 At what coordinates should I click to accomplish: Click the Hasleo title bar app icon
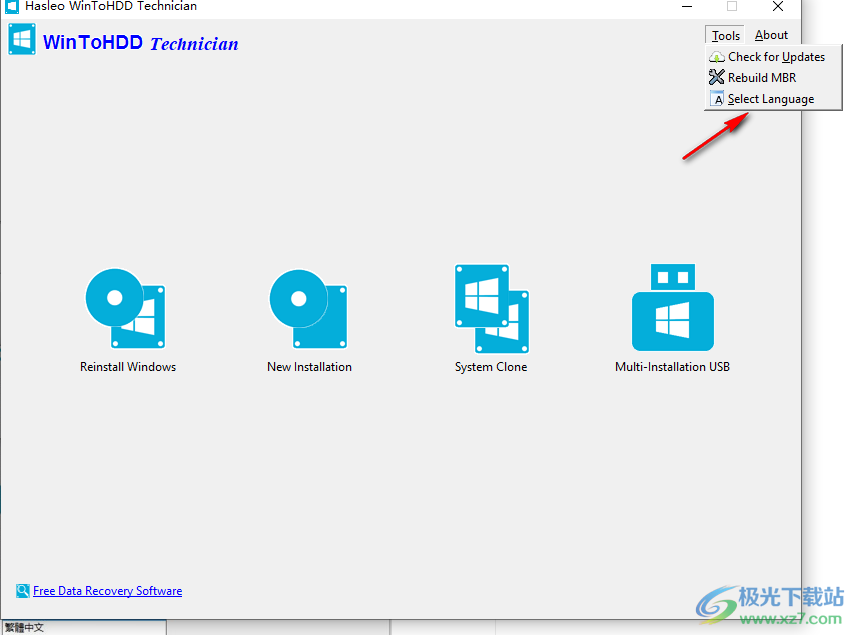[x=11, y=7]
